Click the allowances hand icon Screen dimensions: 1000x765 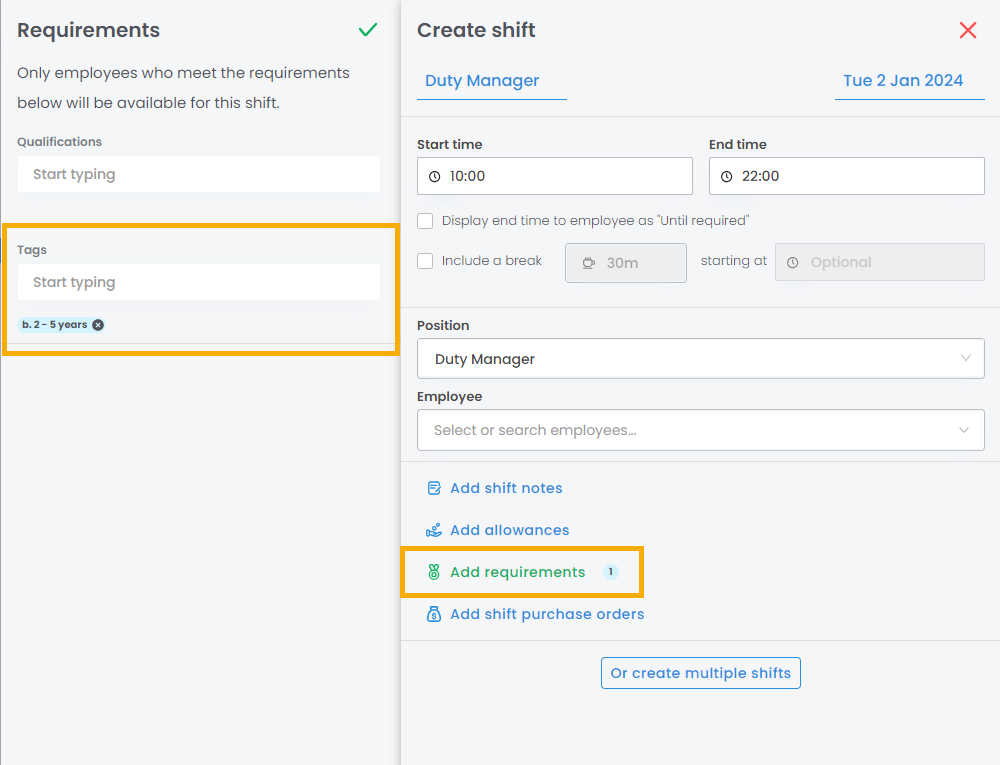(x=434, y=530)
